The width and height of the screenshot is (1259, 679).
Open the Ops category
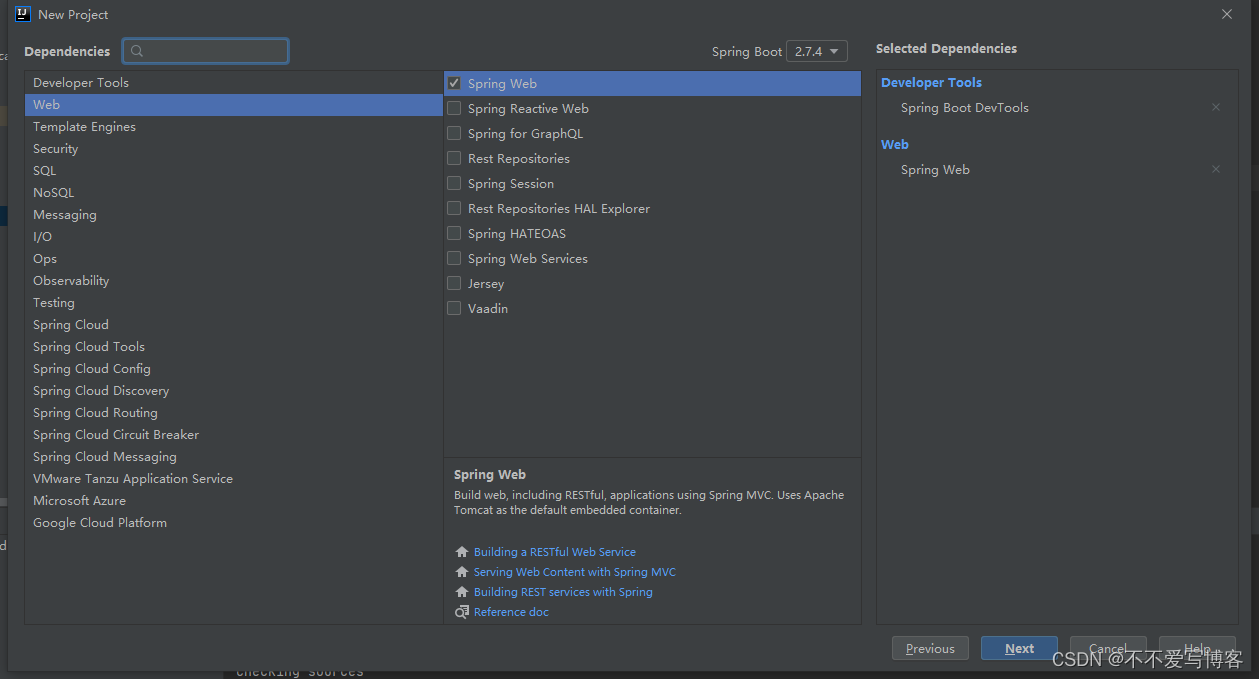click(234, 259)
